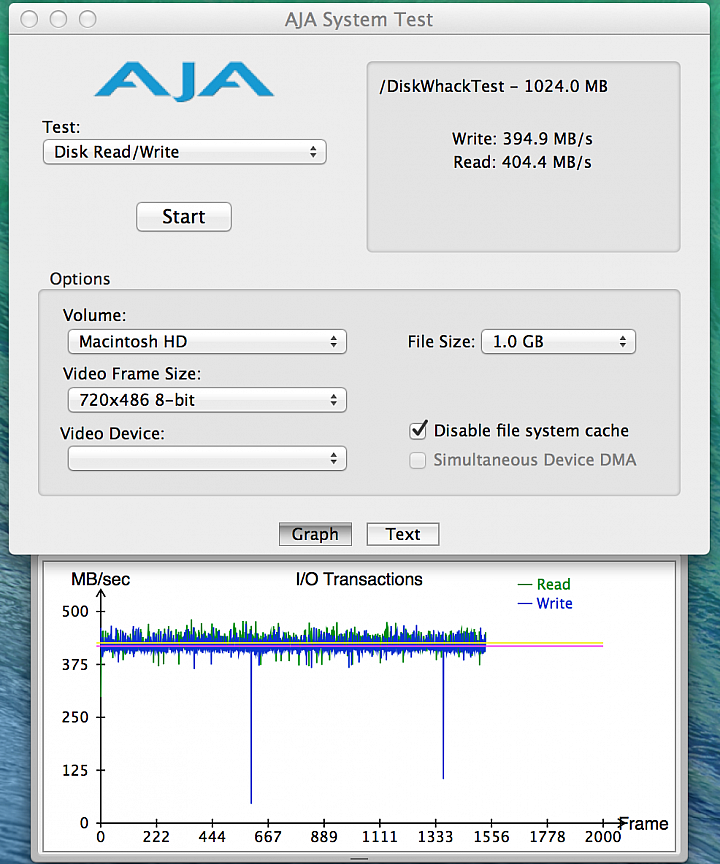
Task: Toggle Simultaneous Device DMA checkbox
Action: [x=418, y=460]
